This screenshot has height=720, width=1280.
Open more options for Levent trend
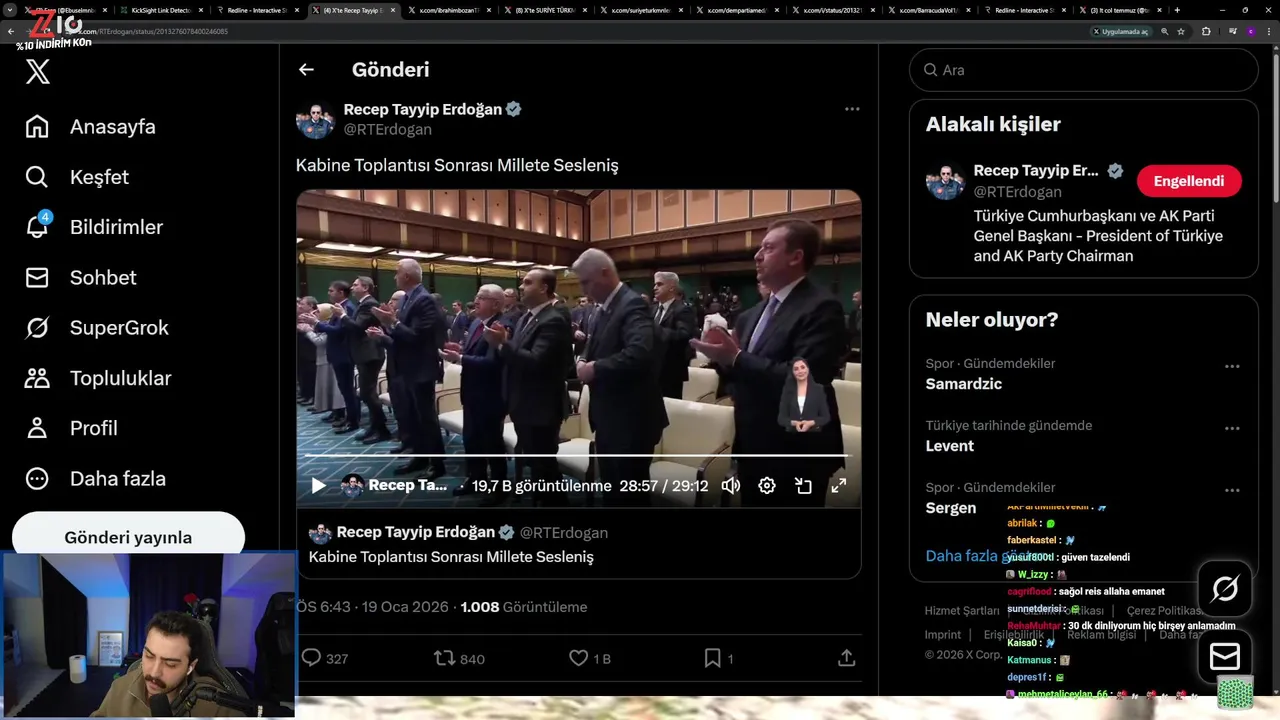[x=1232, y=429]
